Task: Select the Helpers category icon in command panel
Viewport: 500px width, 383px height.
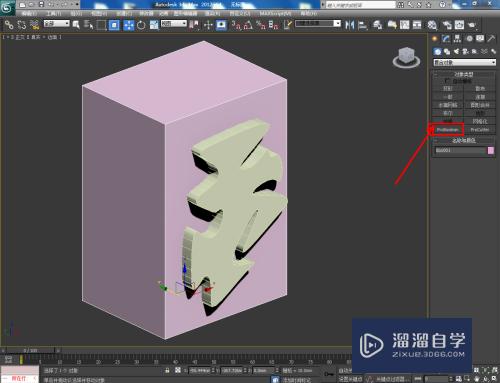Action: click(475, 51)
